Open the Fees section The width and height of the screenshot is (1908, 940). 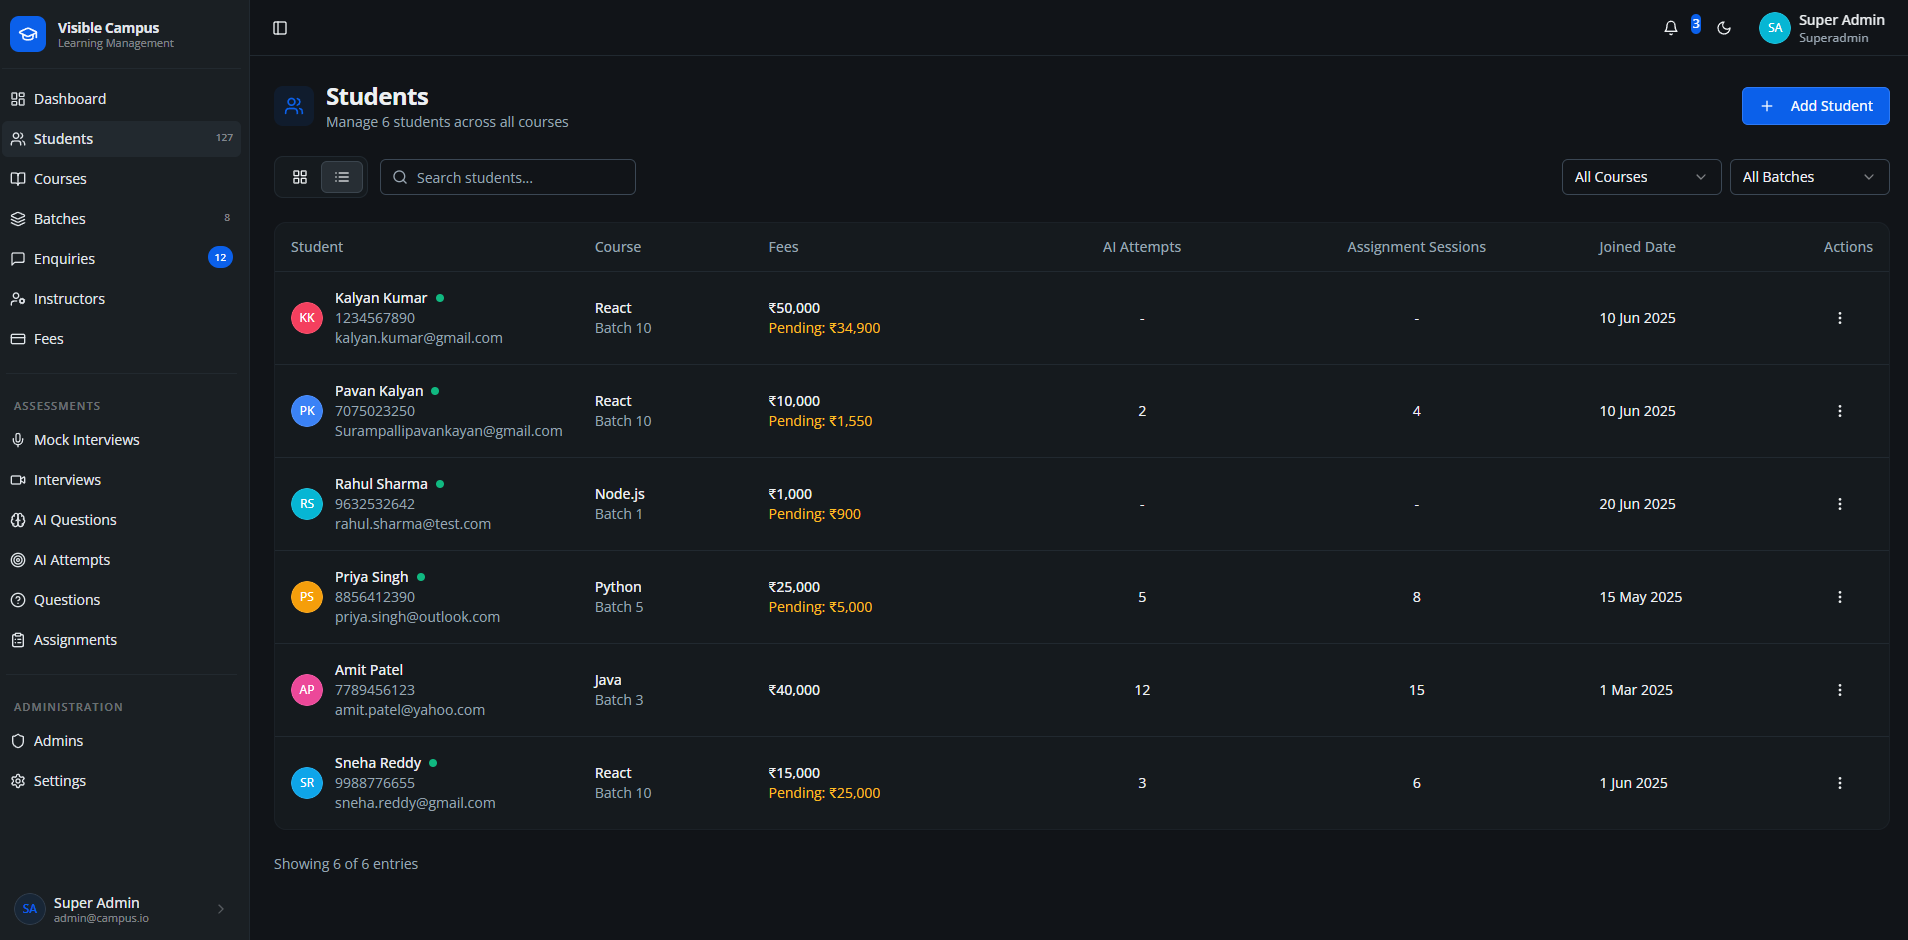(x=48, y=338)
